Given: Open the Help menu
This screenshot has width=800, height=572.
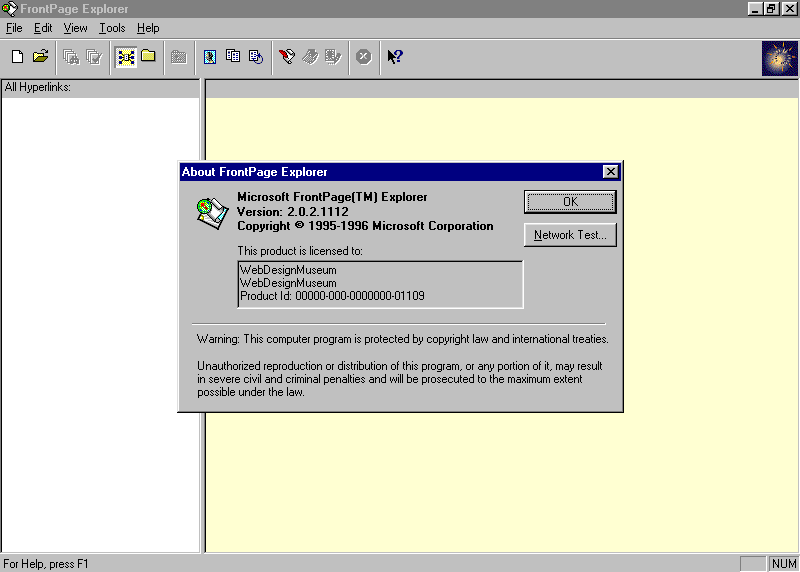Looking at the screenshot, I should click(x=148, y=28).
